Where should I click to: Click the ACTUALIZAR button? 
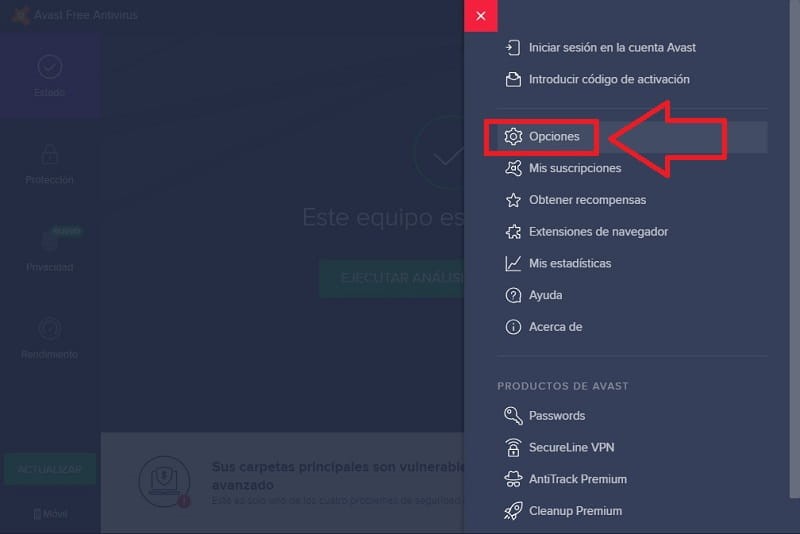tap(49, 469)
